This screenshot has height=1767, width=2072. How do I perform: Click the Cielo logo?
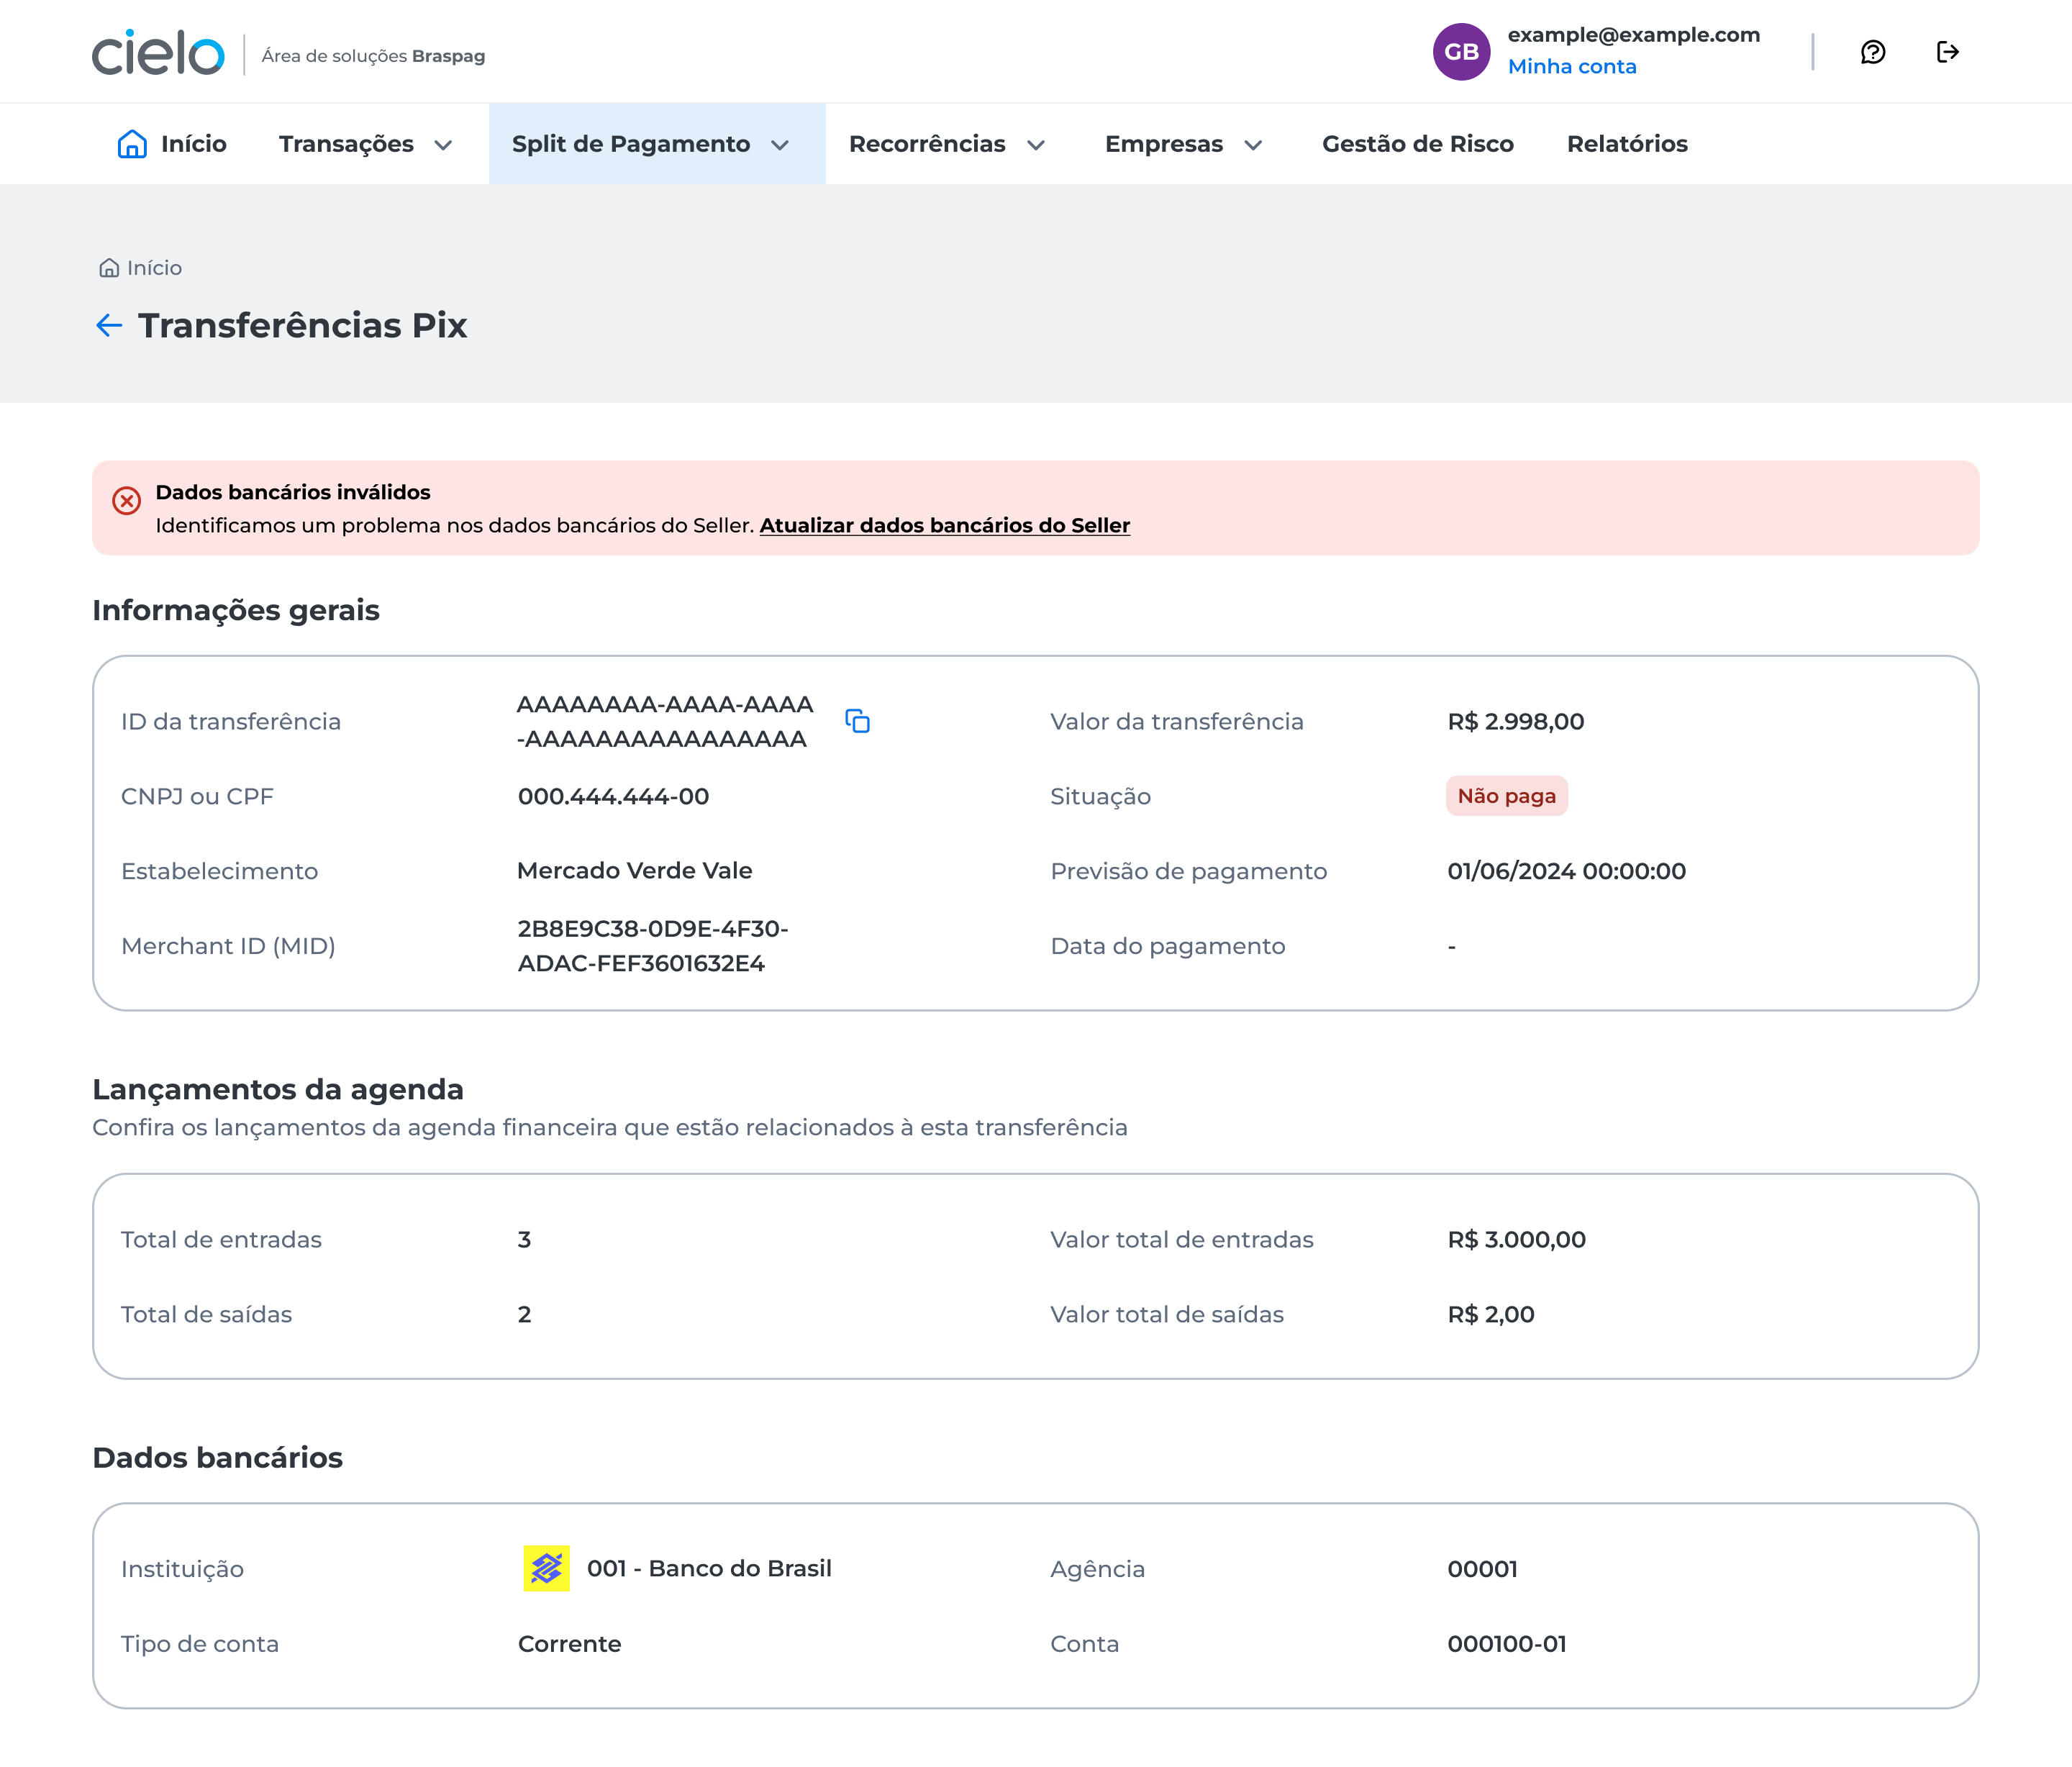tap(158, 52)
